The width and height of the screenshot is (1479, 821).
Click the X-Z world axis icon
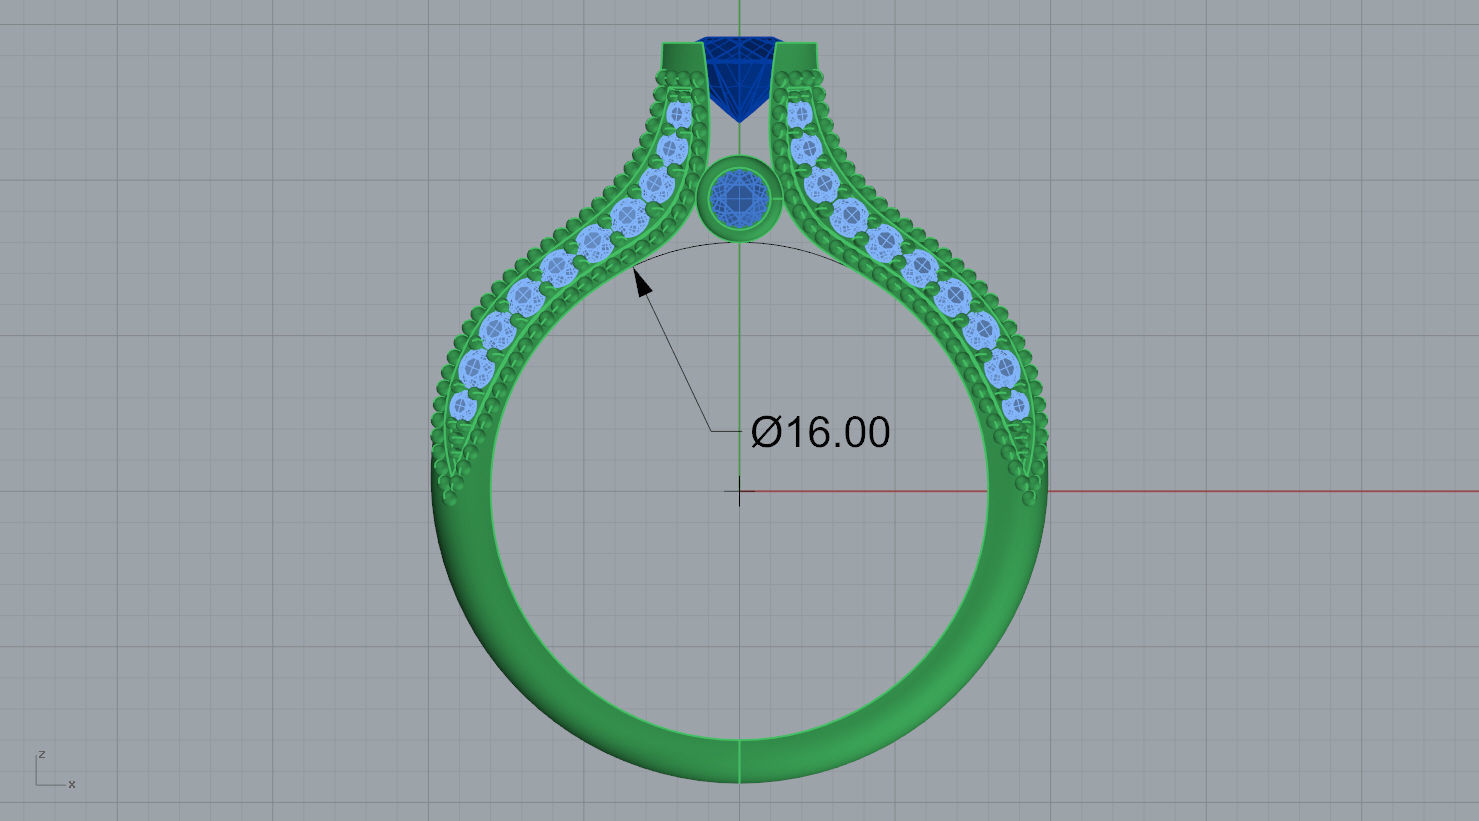tap(55, 770)
